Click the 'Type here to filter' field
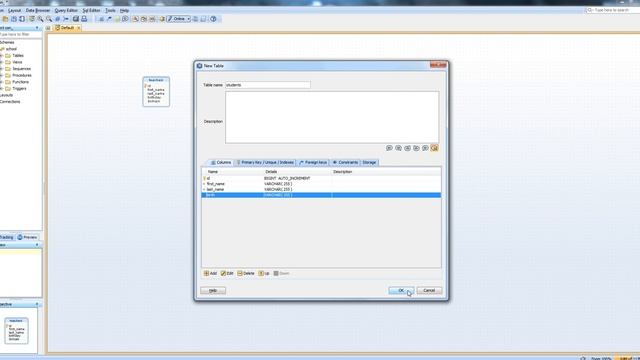Image resolution: width=640 pixels, height=360 pixels. [20, 35]
